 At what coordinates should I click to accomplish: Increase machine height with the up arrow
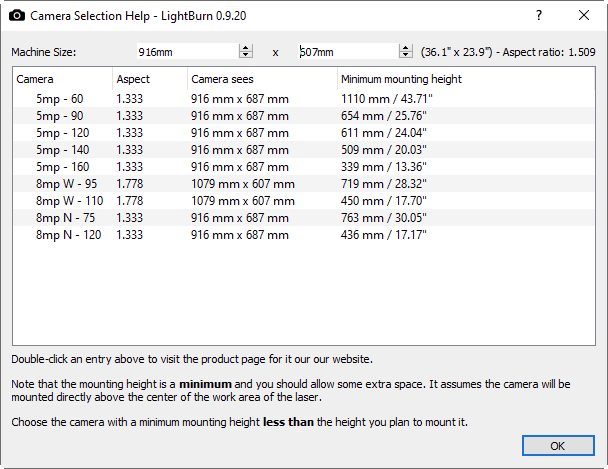tap(406, 48)
